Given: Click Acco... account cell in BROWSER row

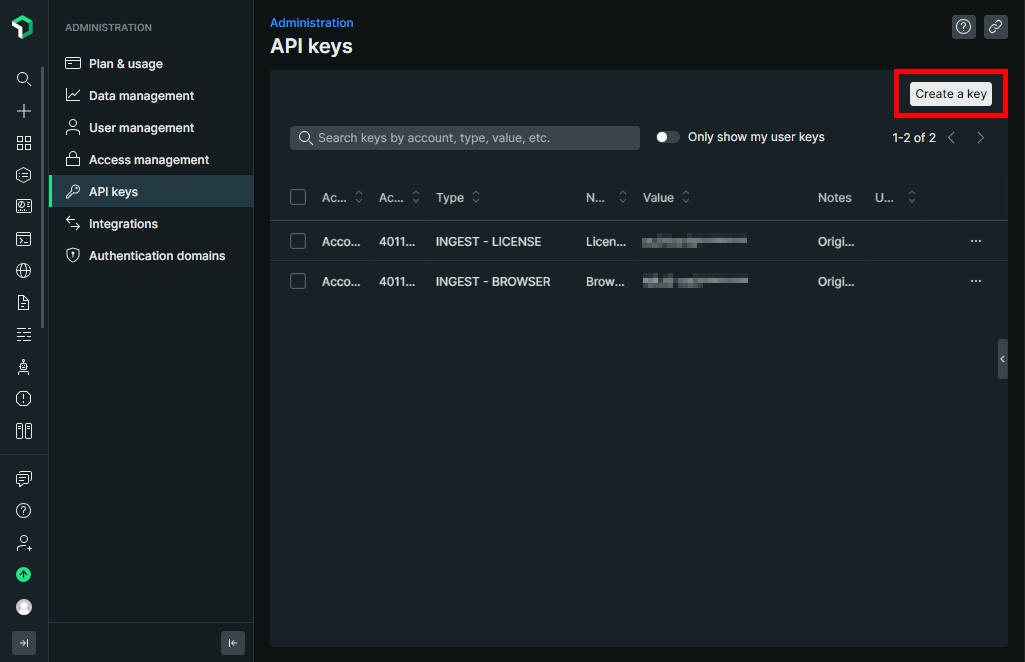Looking at the screenshot, I should [341, 282].
